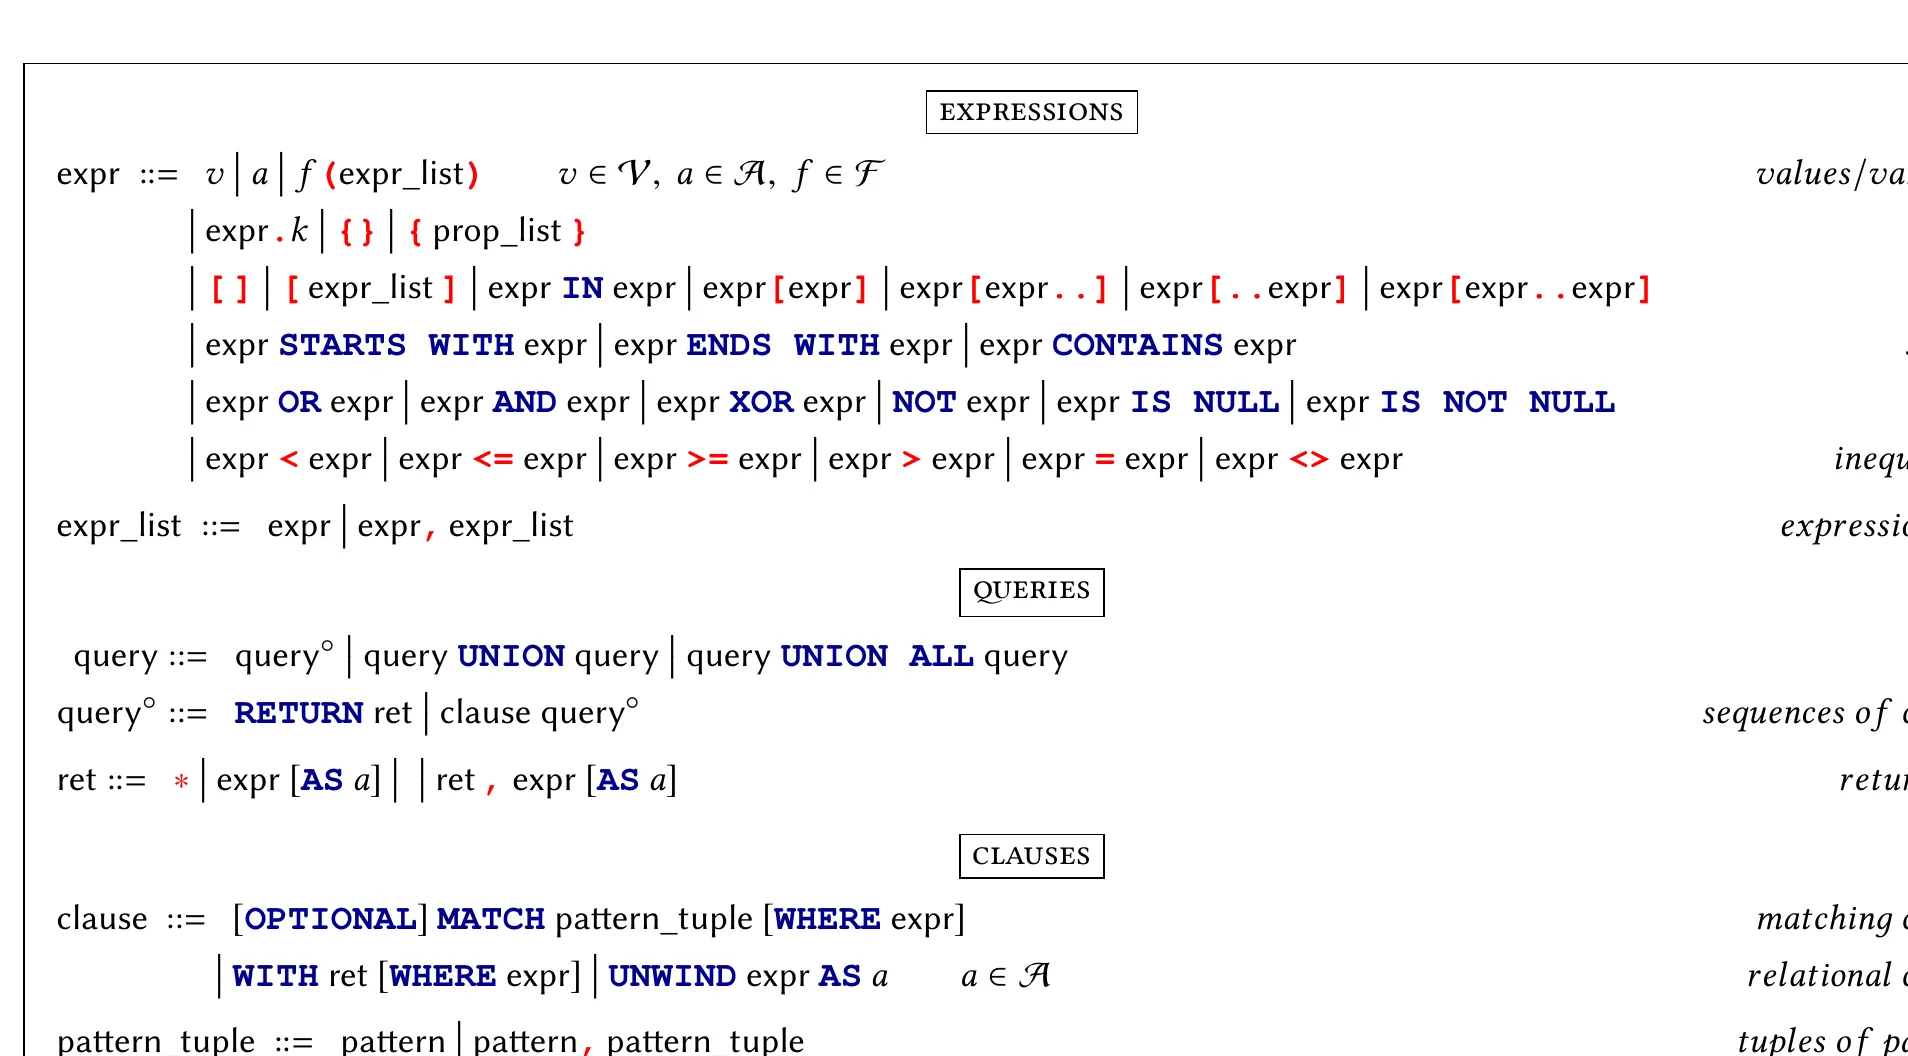
Task: Click the RETURN keyword
Action: click(x=298, y=713)
